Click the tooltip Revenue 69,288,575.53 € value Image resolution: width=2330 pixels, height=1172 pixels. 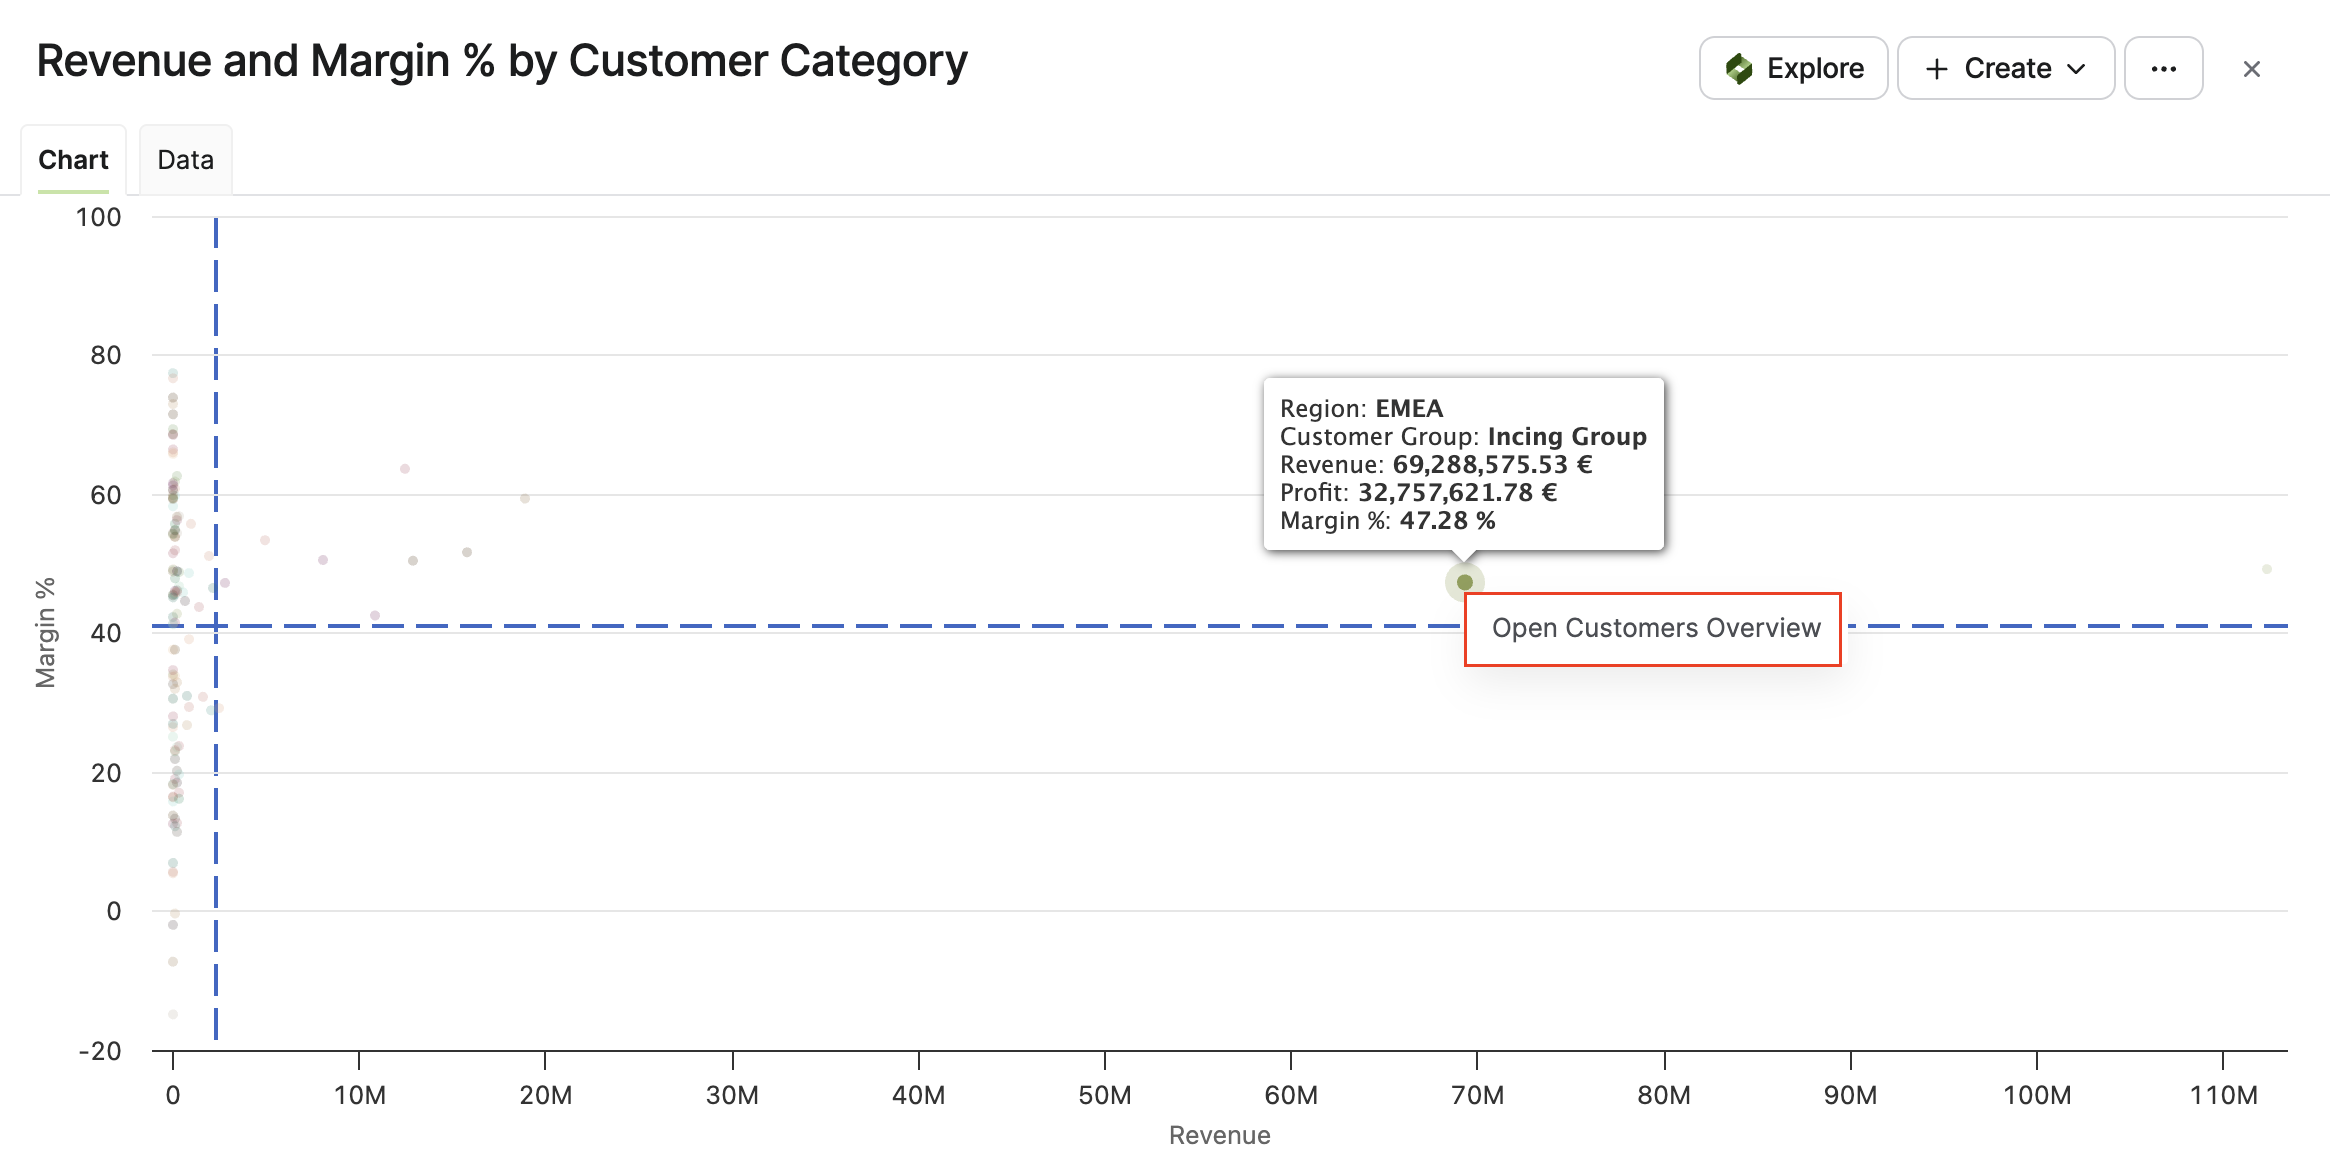pyautogui.click(x=1492, y=465)
